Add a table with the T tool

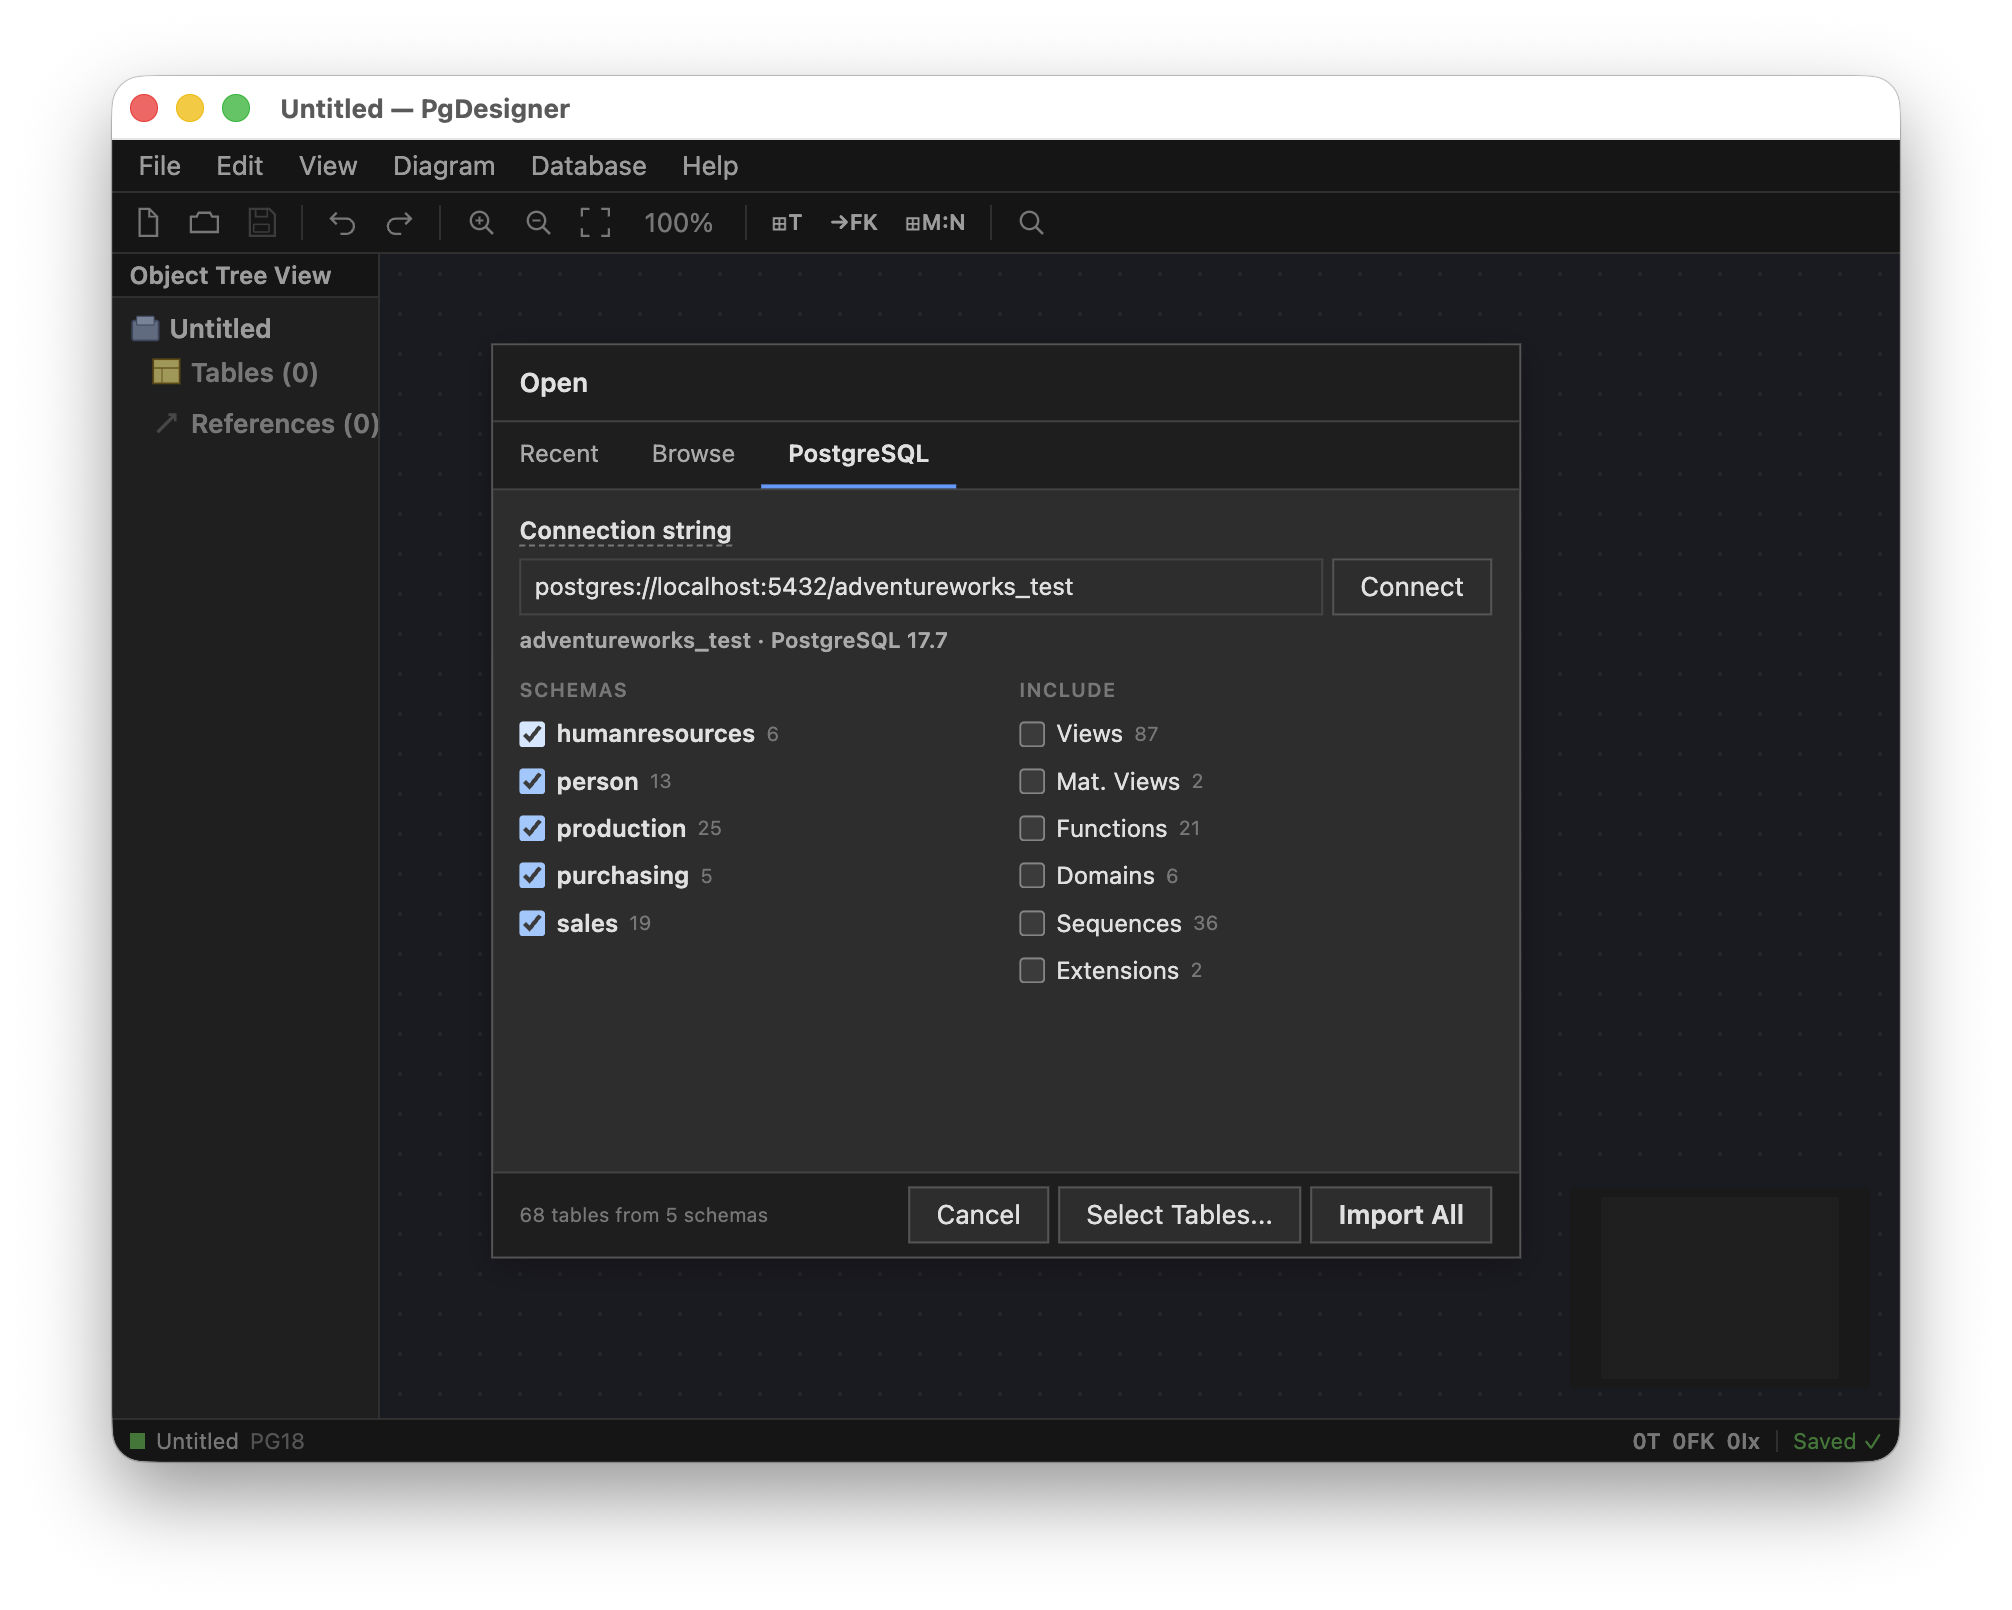(787, 222)
